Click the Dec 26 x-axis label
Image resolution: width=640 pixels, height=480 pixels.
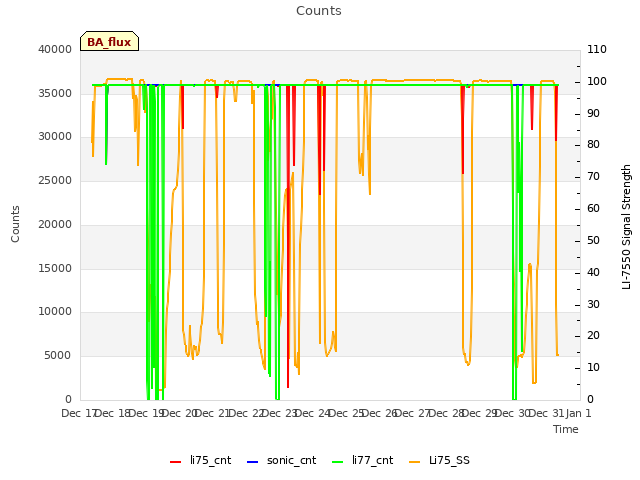380,413
